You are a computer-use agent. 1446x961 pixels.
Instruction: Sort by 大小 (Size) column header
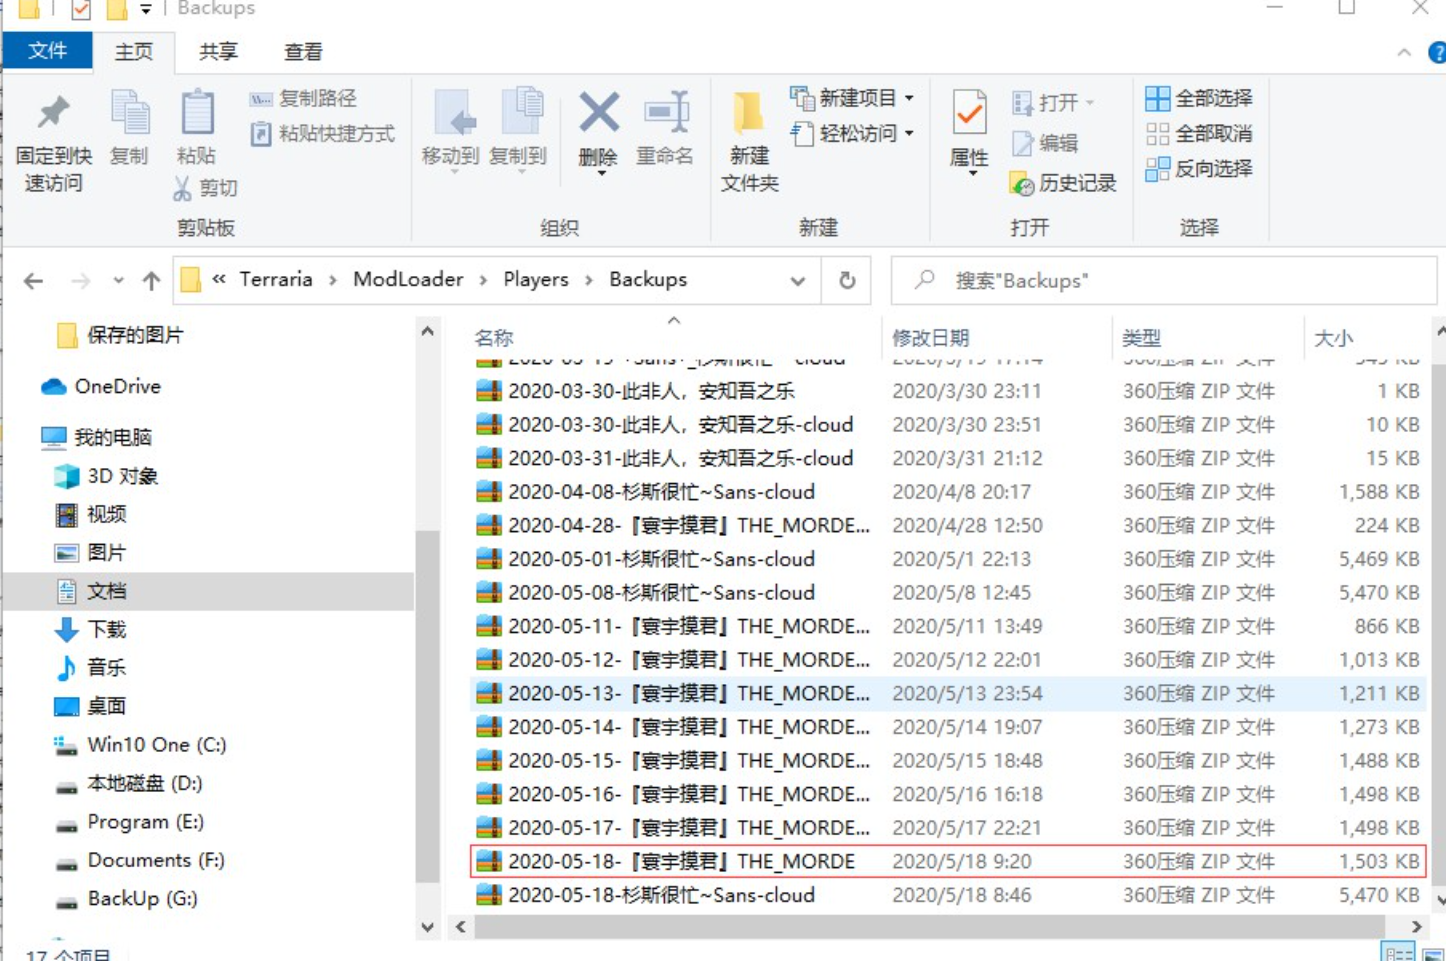point(1333,338)
